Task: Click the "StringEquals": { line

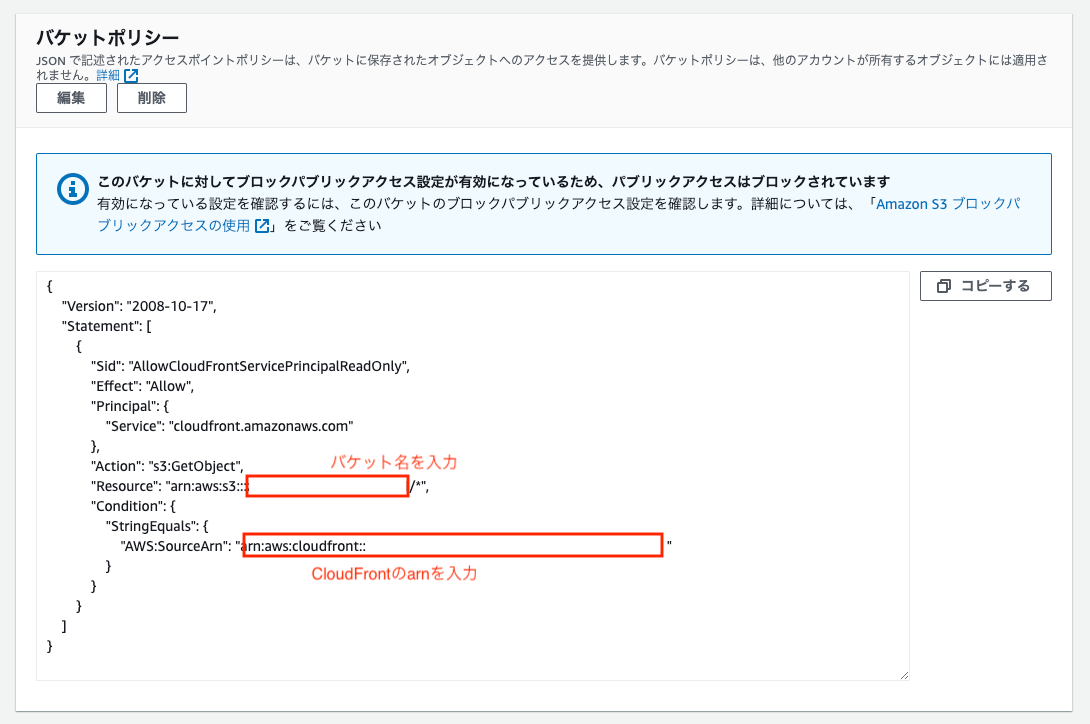Action: pos(157,526)
